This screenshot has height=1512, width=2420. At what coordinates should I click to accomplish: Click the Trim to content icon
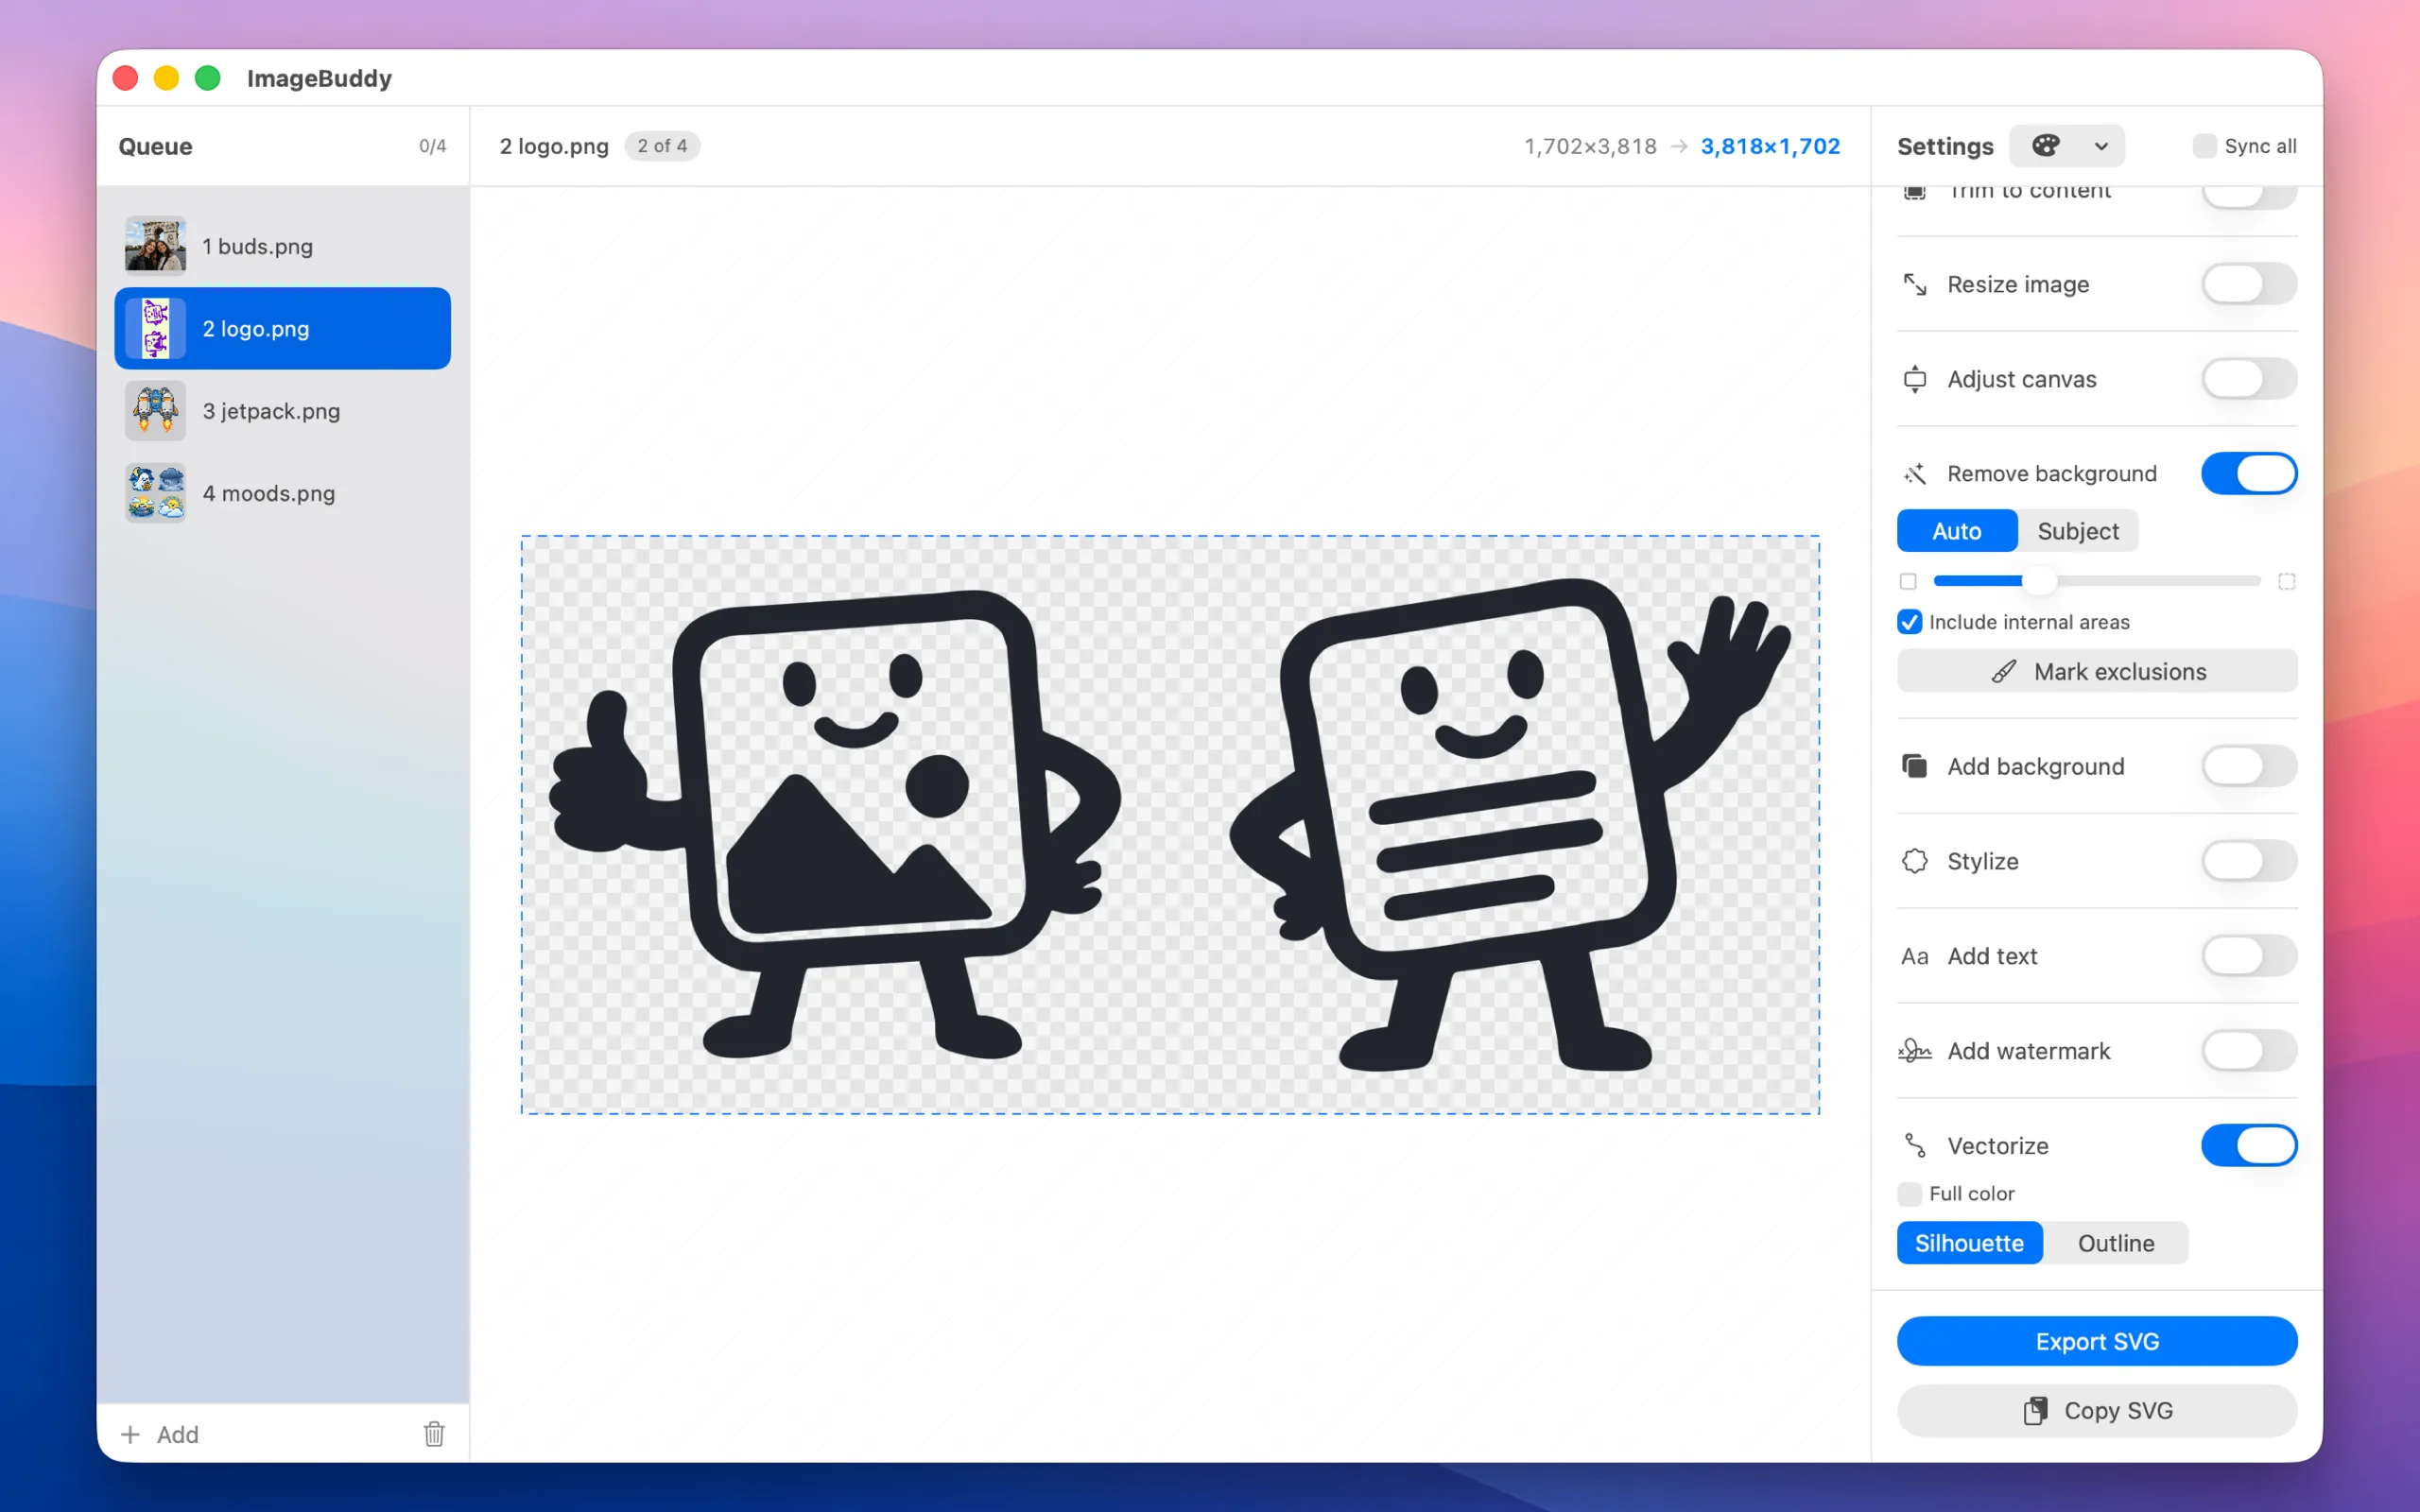pyautogui.click(x=1914, y=192)
